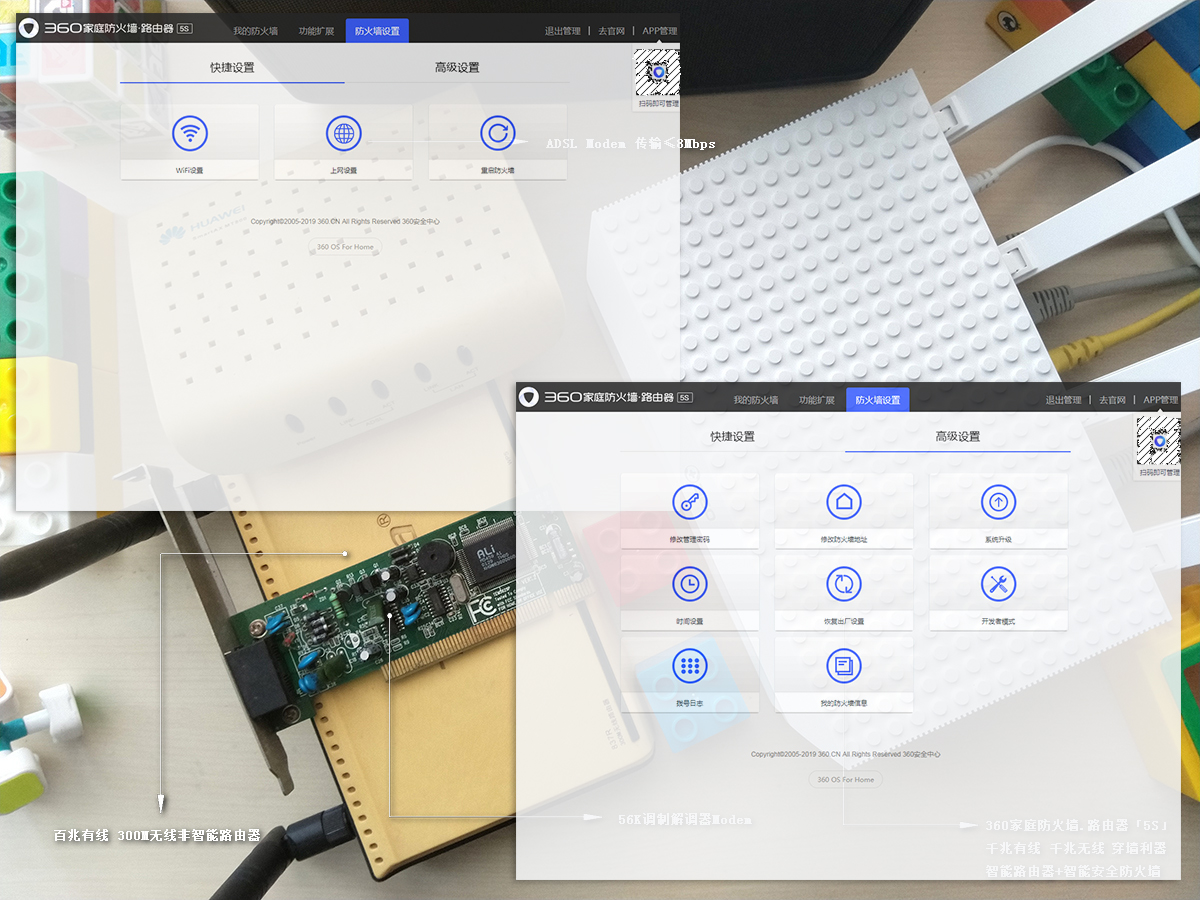Select 高级设置 sub-tab in the upper window
Viewport: 1200px width, 900px height.
point(457,68)
